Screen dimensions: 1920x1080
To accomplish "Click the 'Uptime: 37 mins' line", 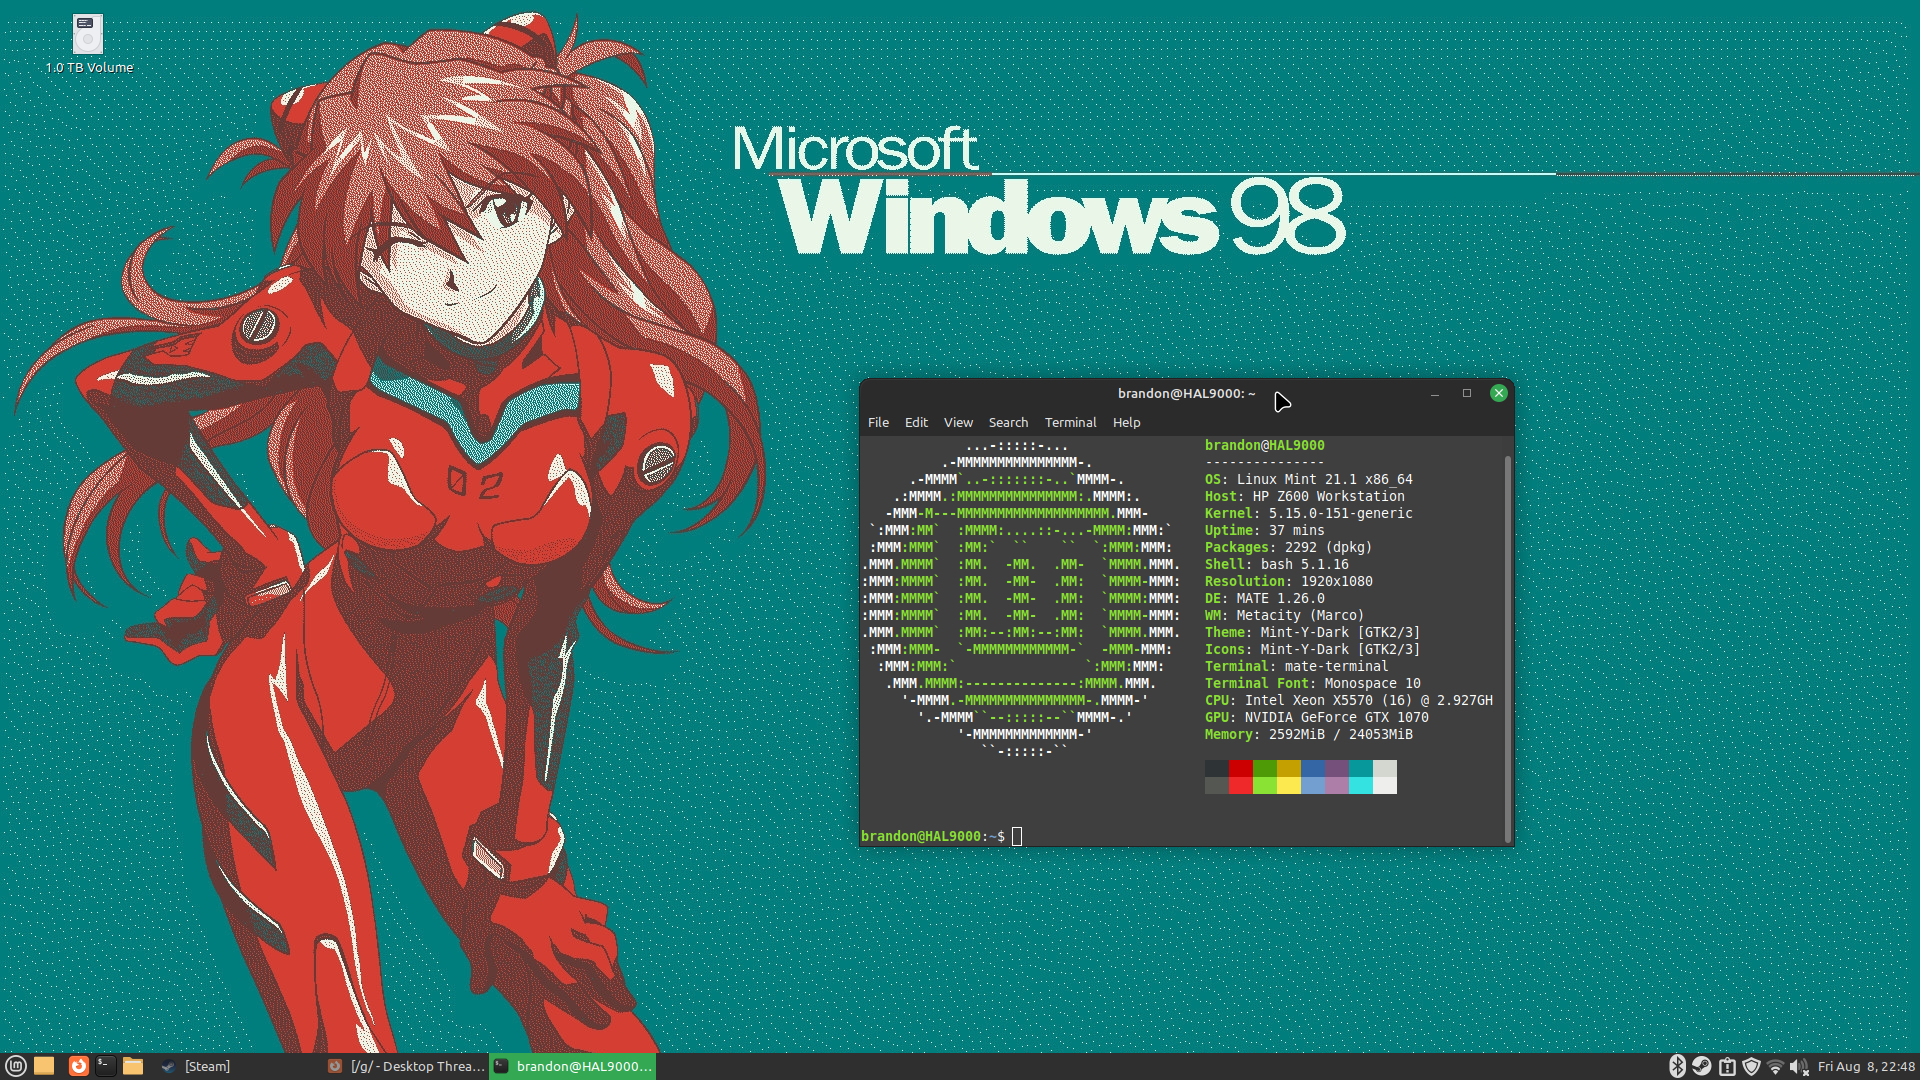I will 1264,531.
